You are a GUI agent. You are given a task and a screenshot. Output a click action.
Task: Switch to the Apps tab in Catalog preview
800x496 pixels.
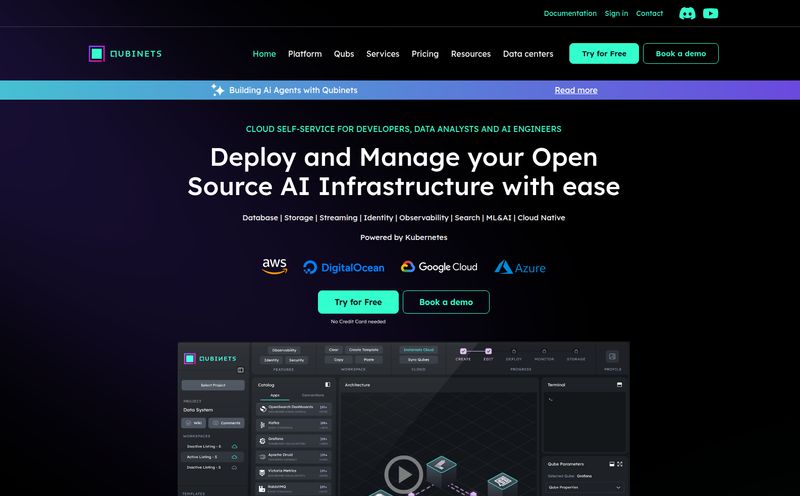274,395
